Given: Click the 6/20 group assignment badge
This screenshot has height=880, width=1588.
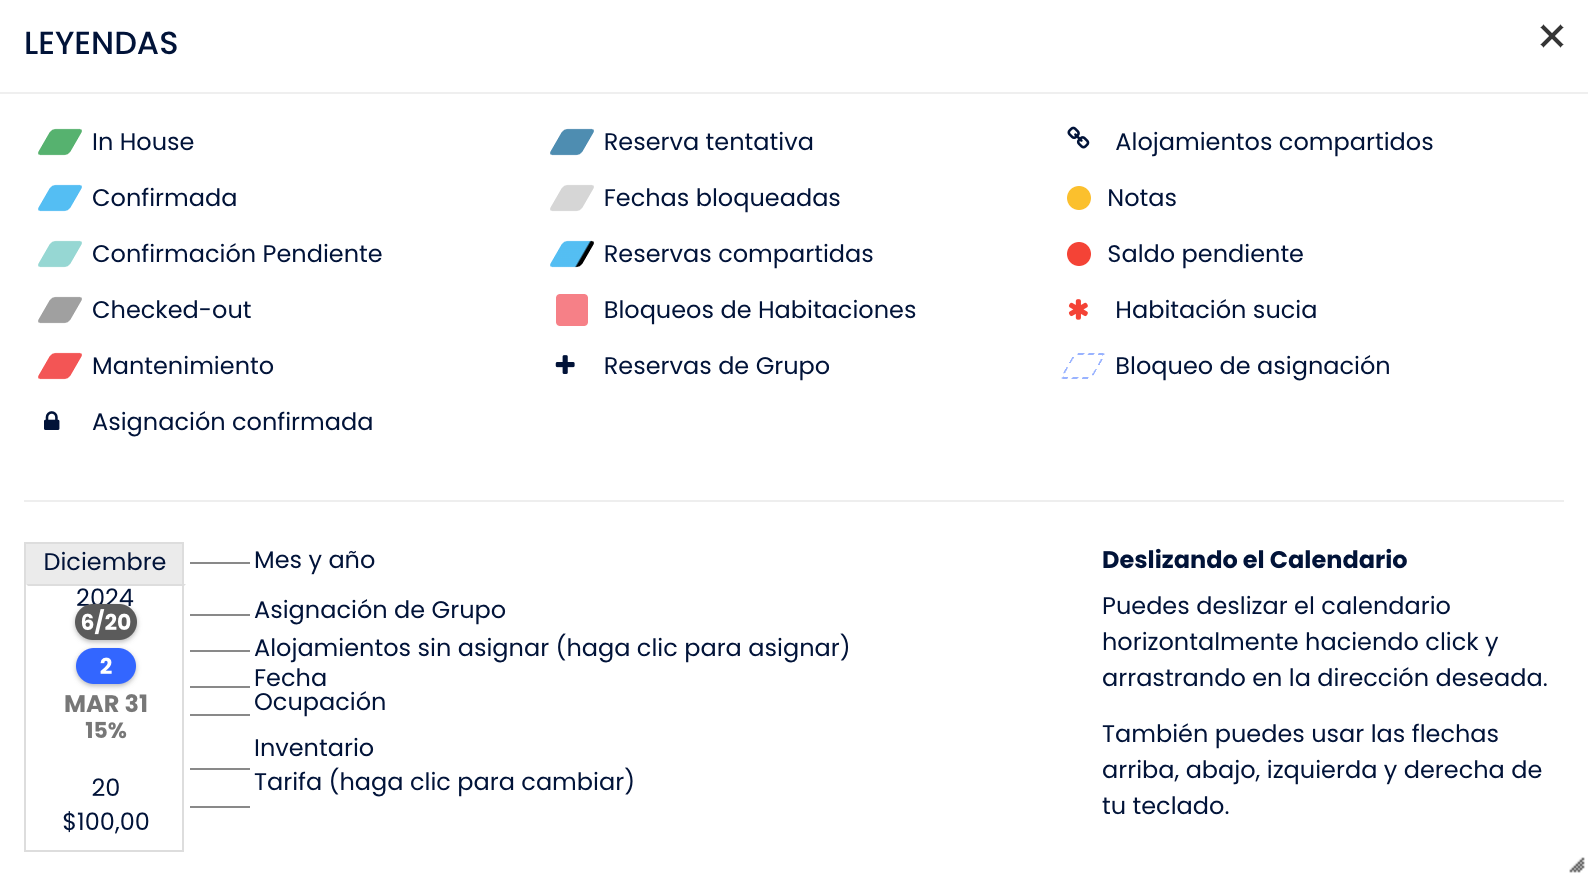Looking at the screenshot, I should point(106,622).
